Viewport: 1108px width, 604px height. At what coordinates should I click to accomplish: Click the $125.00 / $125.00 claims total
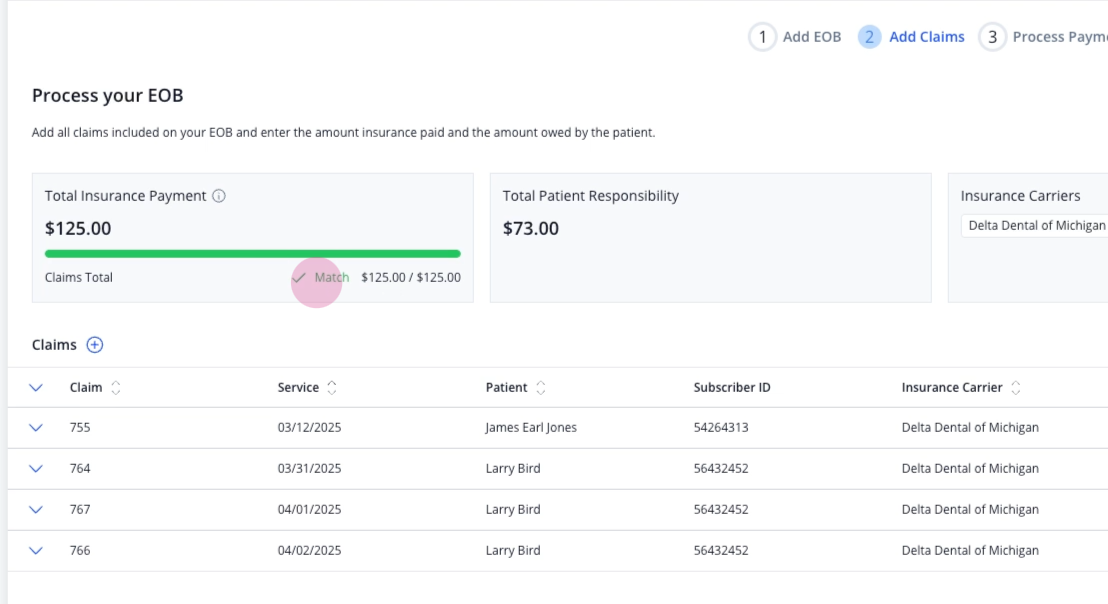411,278
